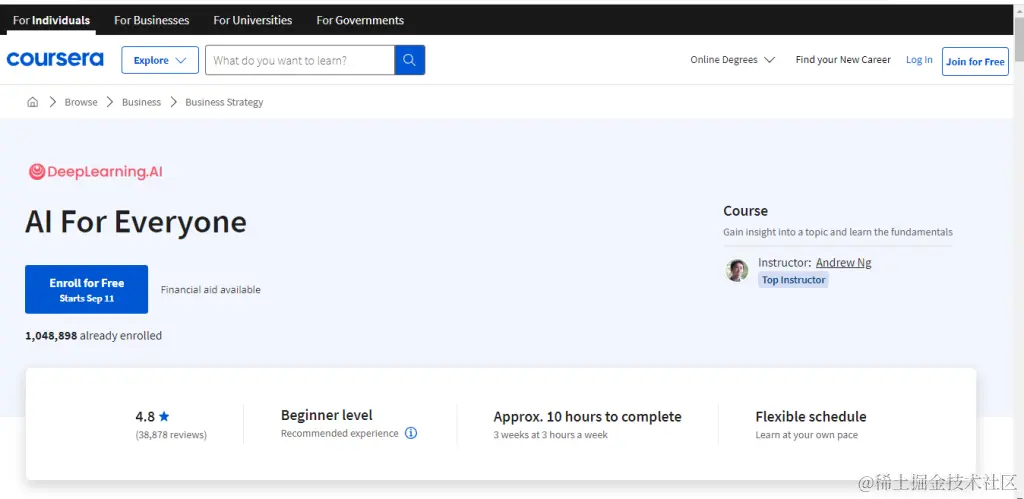
Task: Switch to For Businesses tab
Action: (152, 20)
